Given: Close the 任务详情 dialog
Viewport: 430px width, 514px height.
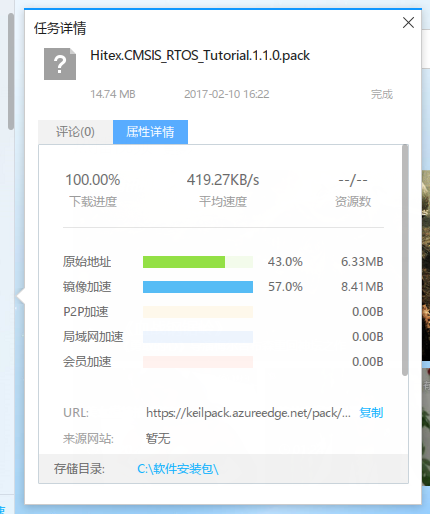Looking at the screenshot, I should 408,23.
